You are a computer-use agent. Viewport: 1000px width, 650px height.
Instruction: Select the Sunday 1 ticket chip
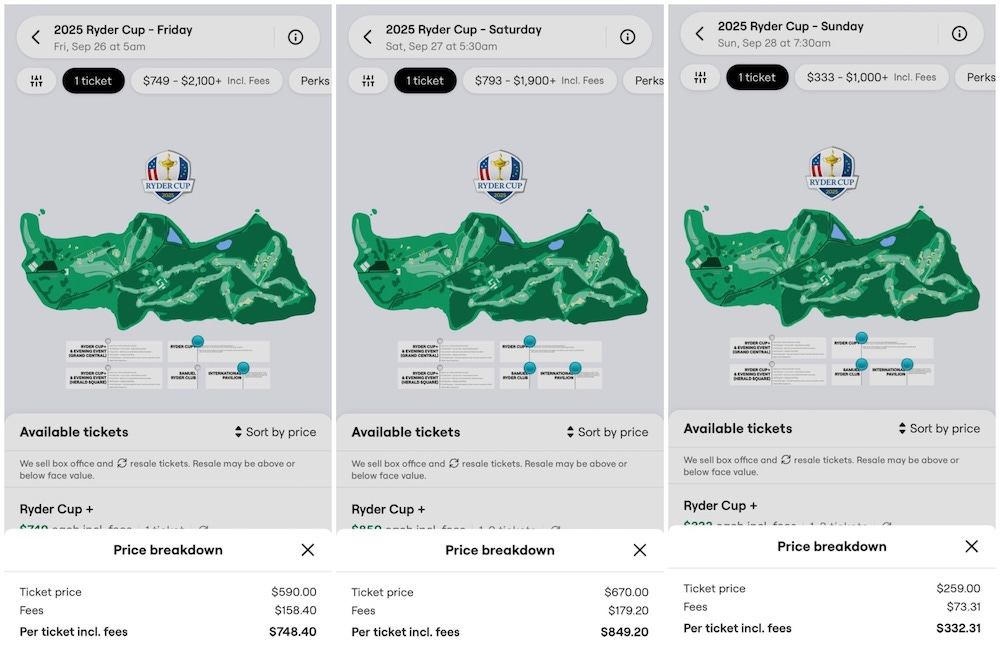(757, 78)
